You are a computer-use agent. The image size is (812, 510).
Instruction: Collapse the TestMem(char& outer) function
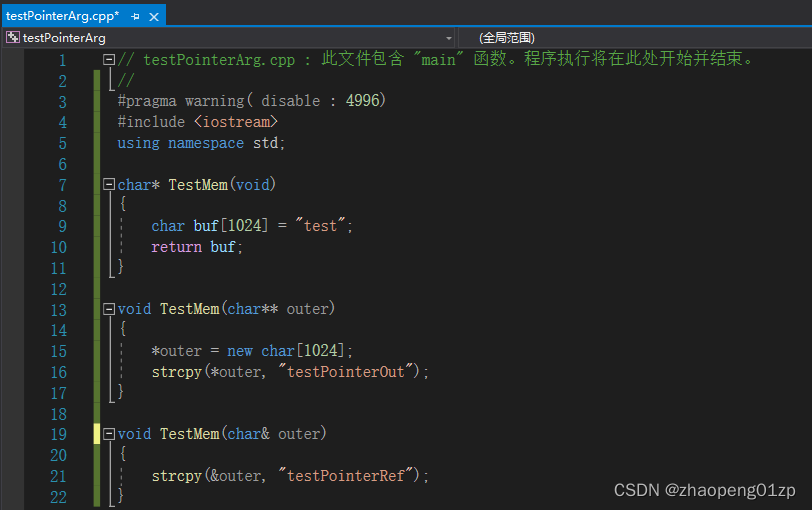109,434
